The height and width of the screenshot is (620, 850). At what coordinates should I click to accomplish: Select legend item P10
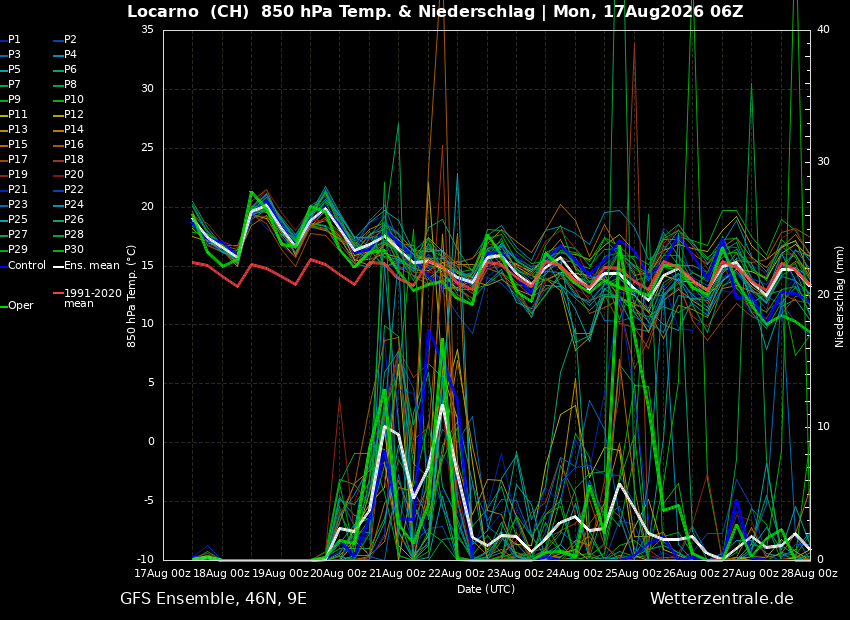[68, 100]
